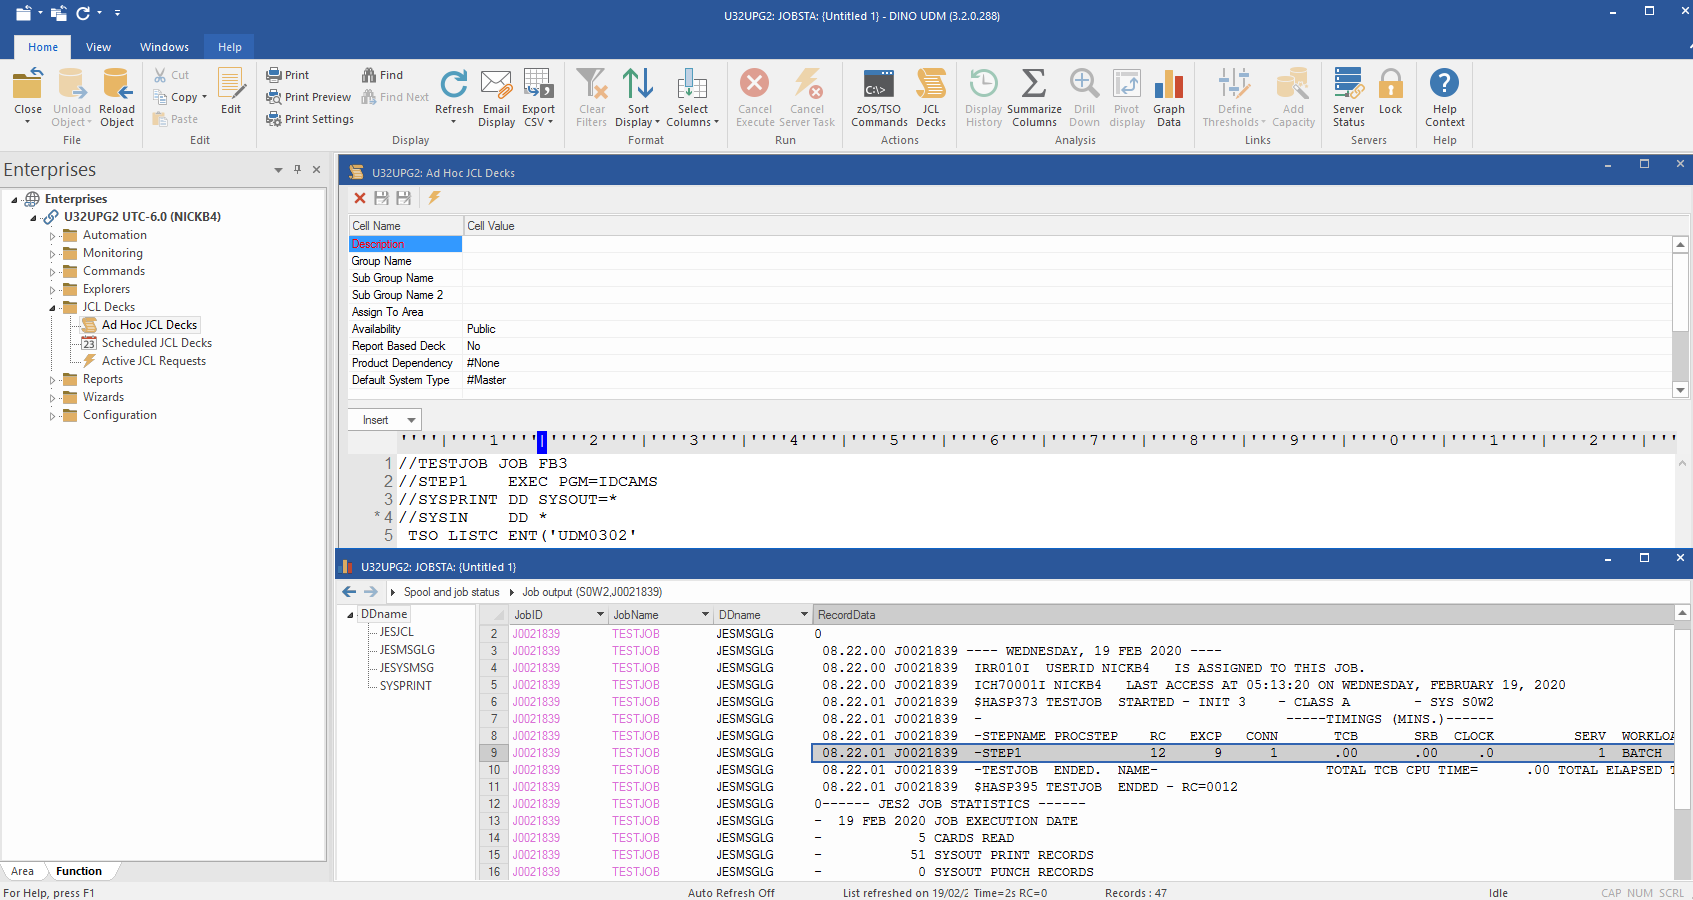Screen dimensions: 1693x900
Task: Open the Server Status tool
Action: tap(1347, 97)
